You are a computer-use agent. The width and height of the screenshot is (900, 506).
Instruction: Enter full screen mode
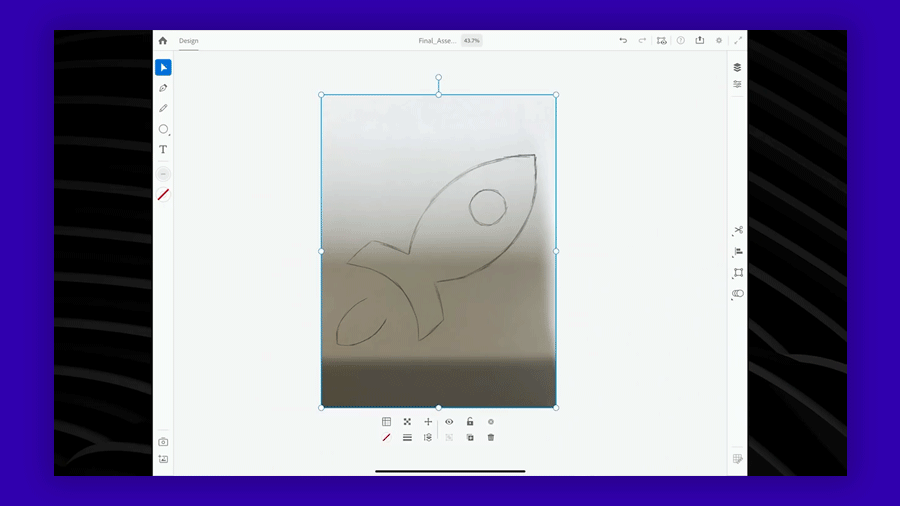click(738, 40)
